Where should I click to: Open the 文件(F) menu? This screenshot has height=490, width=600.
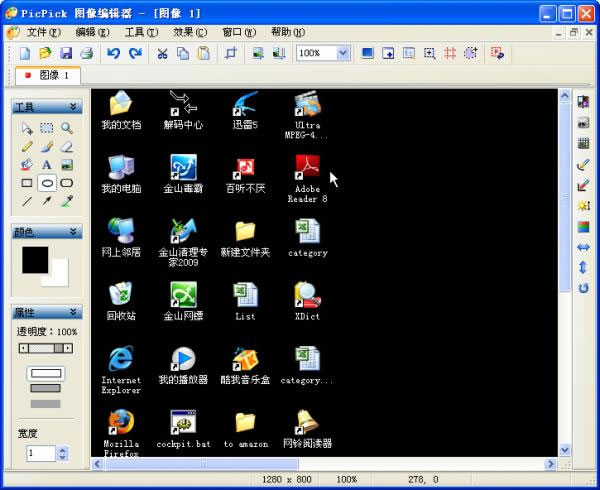pyautogui.click(x=43, y=33)
